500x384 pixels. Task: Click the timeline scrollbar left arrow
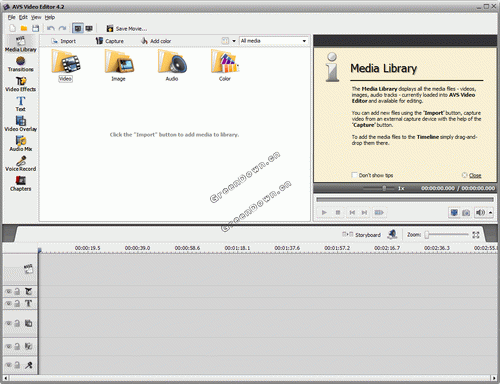point(6,378)
